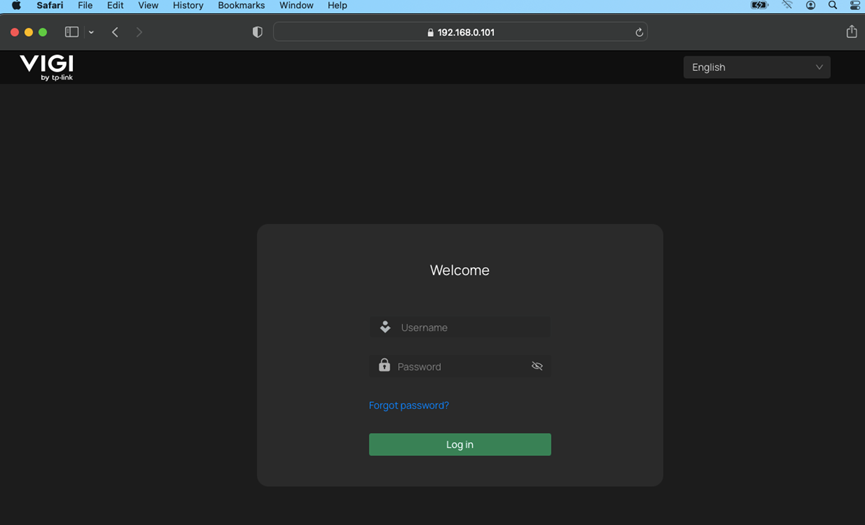Expand the English language dropdown
The height and width of the screenshot is (525, 865).
757,67
